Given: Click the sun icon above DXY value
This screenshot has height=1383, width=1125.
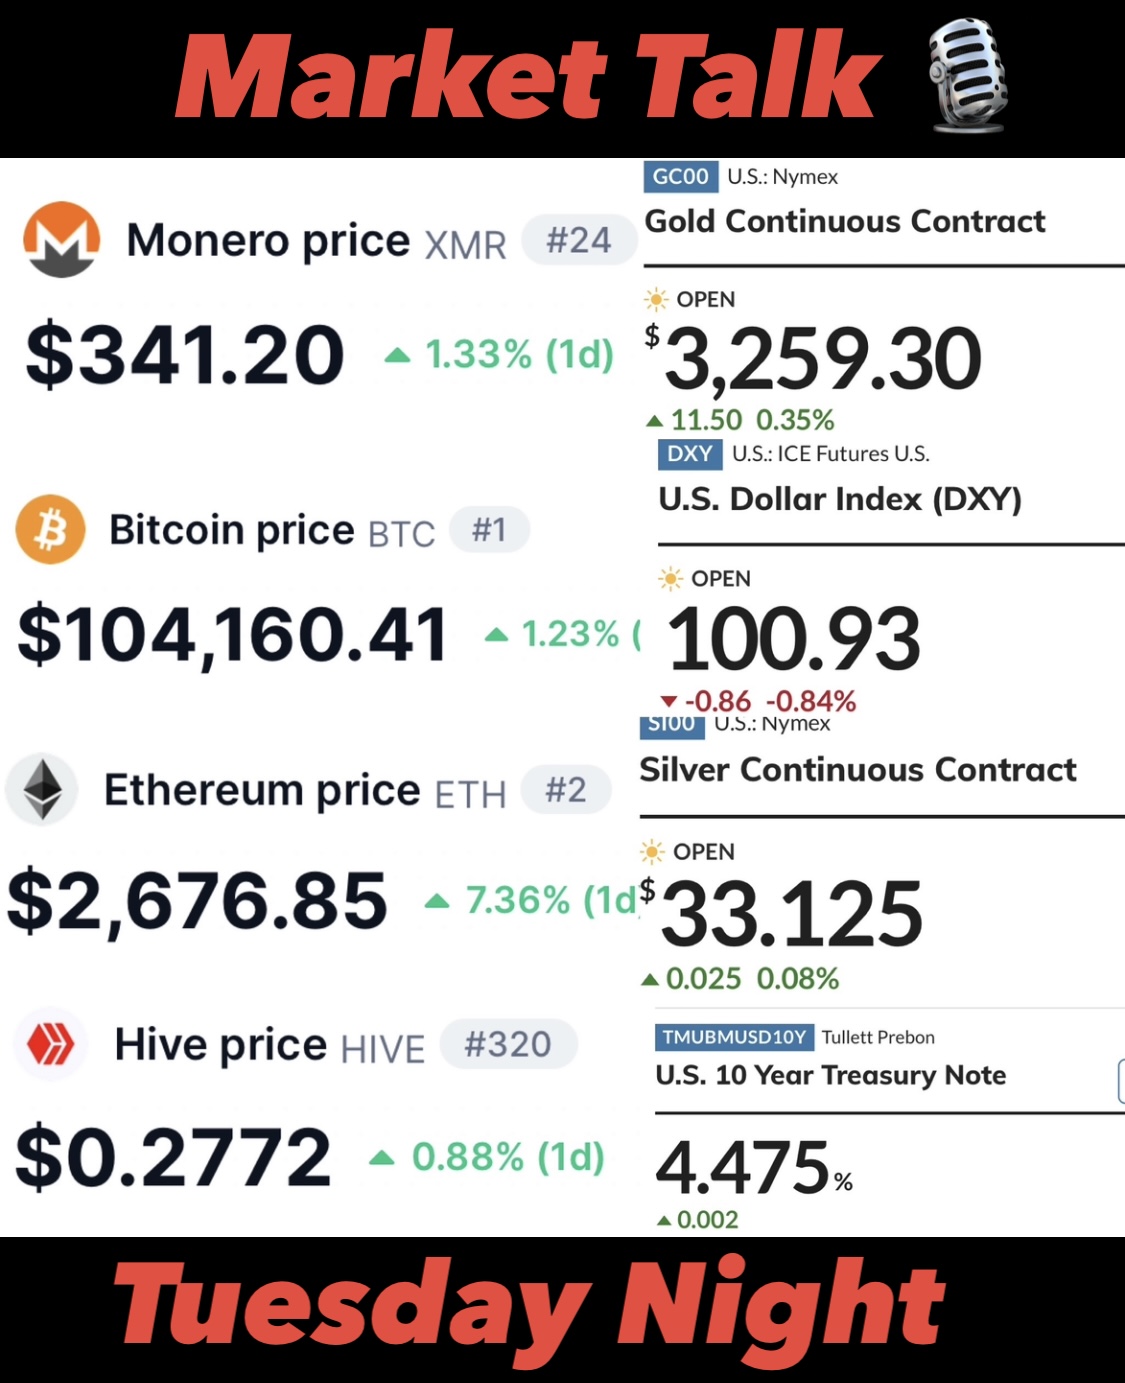Looking at the screenshot, I should [x=670, y=578].
